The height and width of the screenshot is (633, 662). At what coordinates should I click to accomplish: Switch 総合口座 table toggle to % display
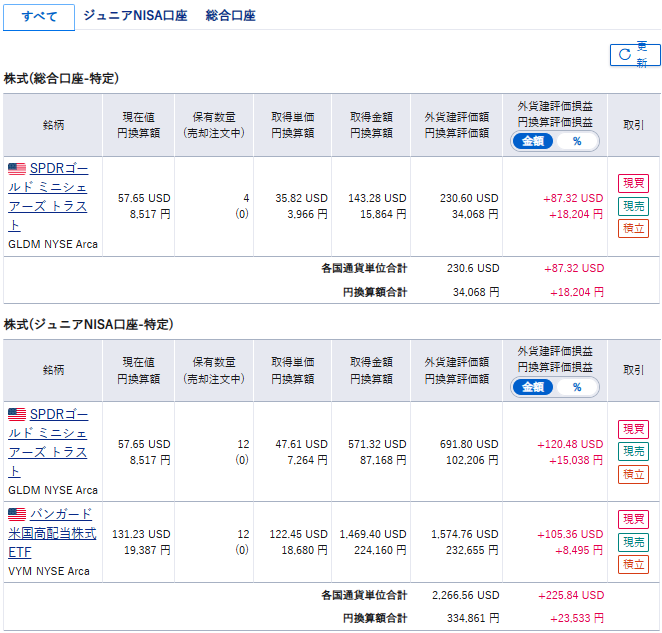pos(577,141)
